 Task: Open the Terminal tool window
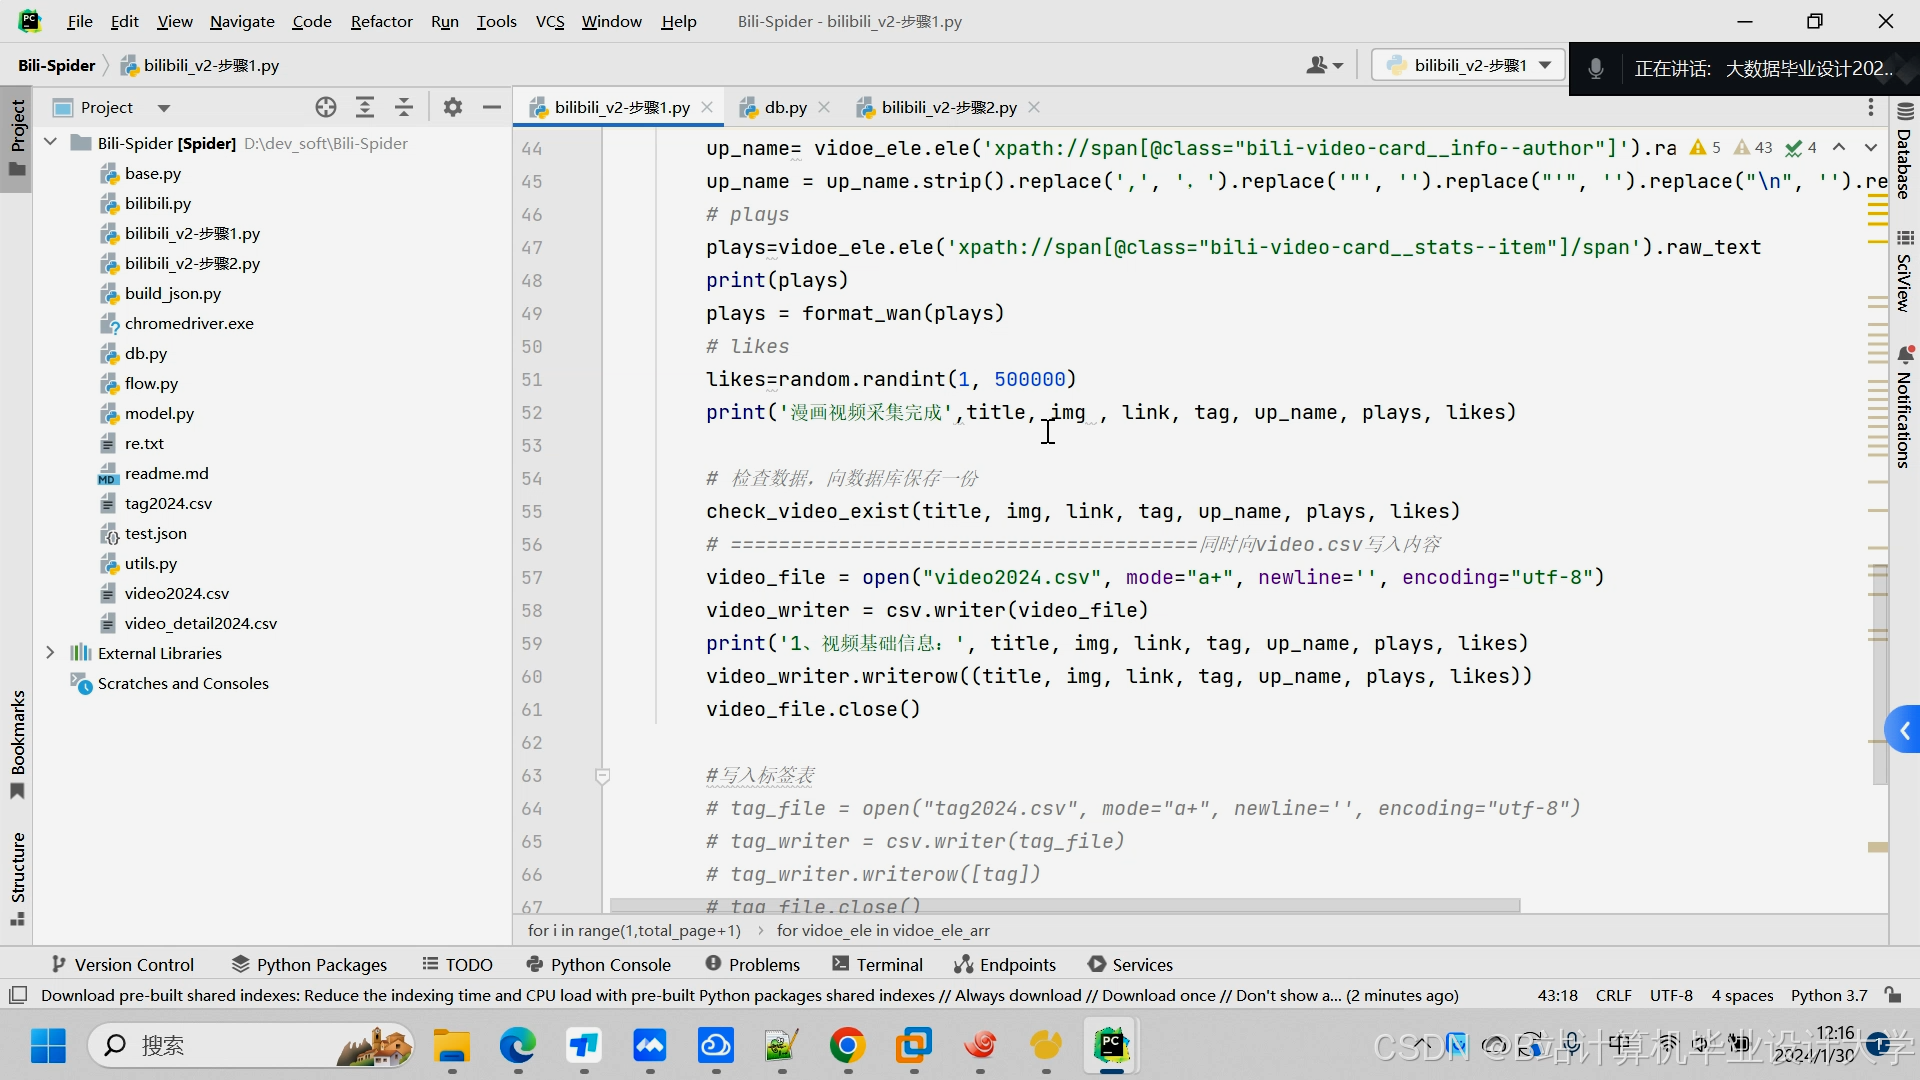(877, 964)
